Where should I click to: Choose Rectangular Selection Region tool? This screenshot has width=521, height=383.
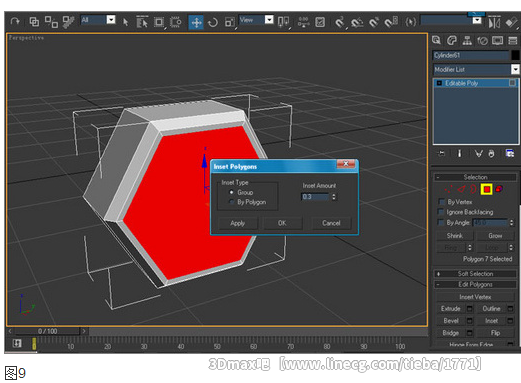[x=159, y=22]
